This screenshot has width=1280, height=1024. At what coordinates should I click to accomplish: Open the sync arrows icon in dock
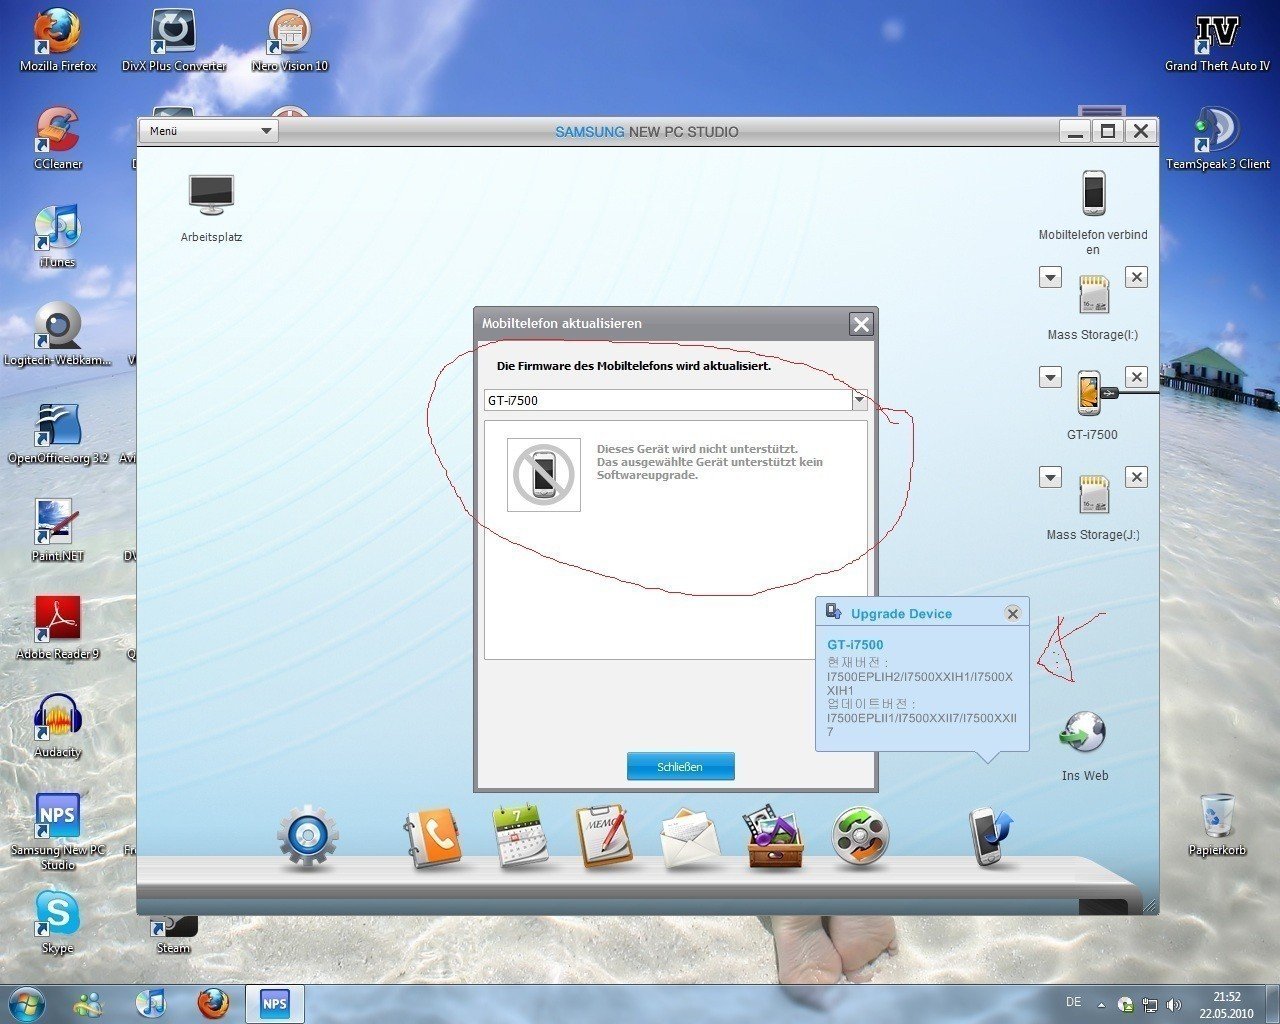pyautogui.click(x=861, y=836)
